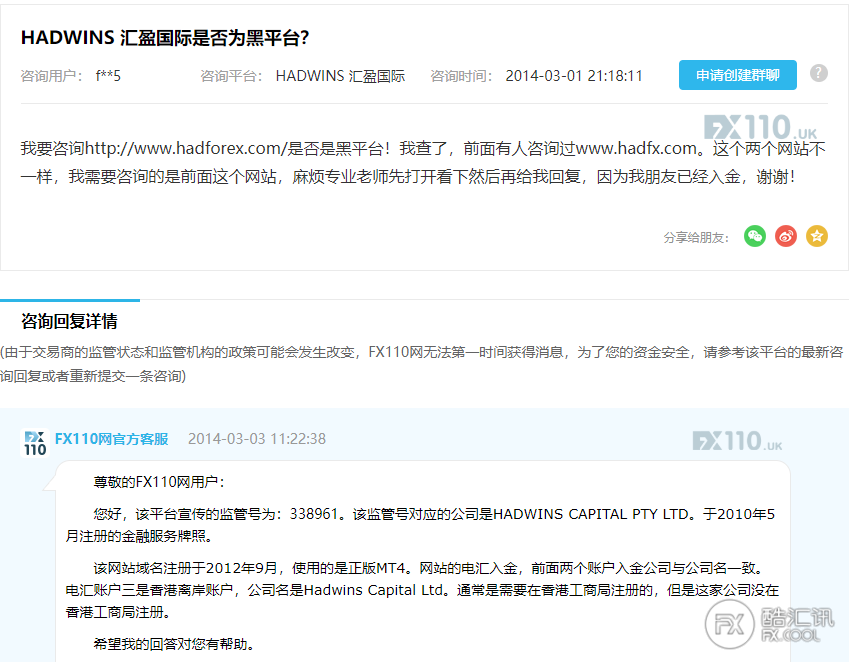Click the URL http://www.hadforex.com/ in the question

coord(186,148)
